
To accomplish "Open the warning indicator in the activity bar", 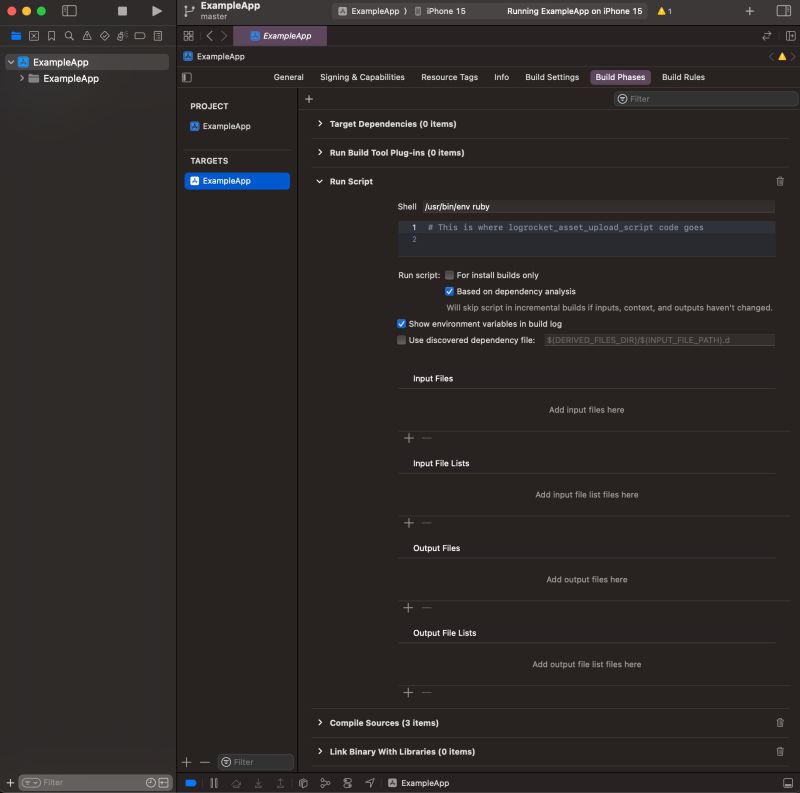I will click(664, 11).
